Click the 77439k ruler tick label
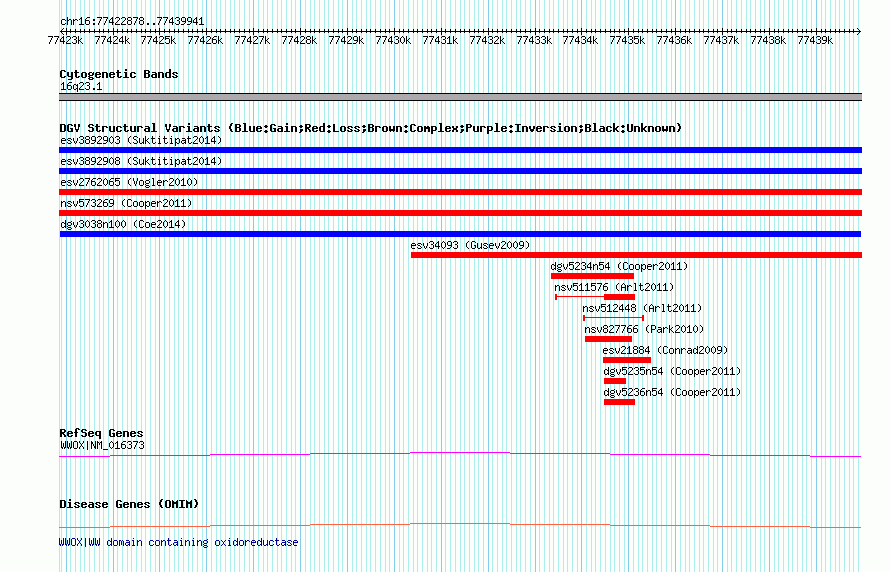 point(815,41)
